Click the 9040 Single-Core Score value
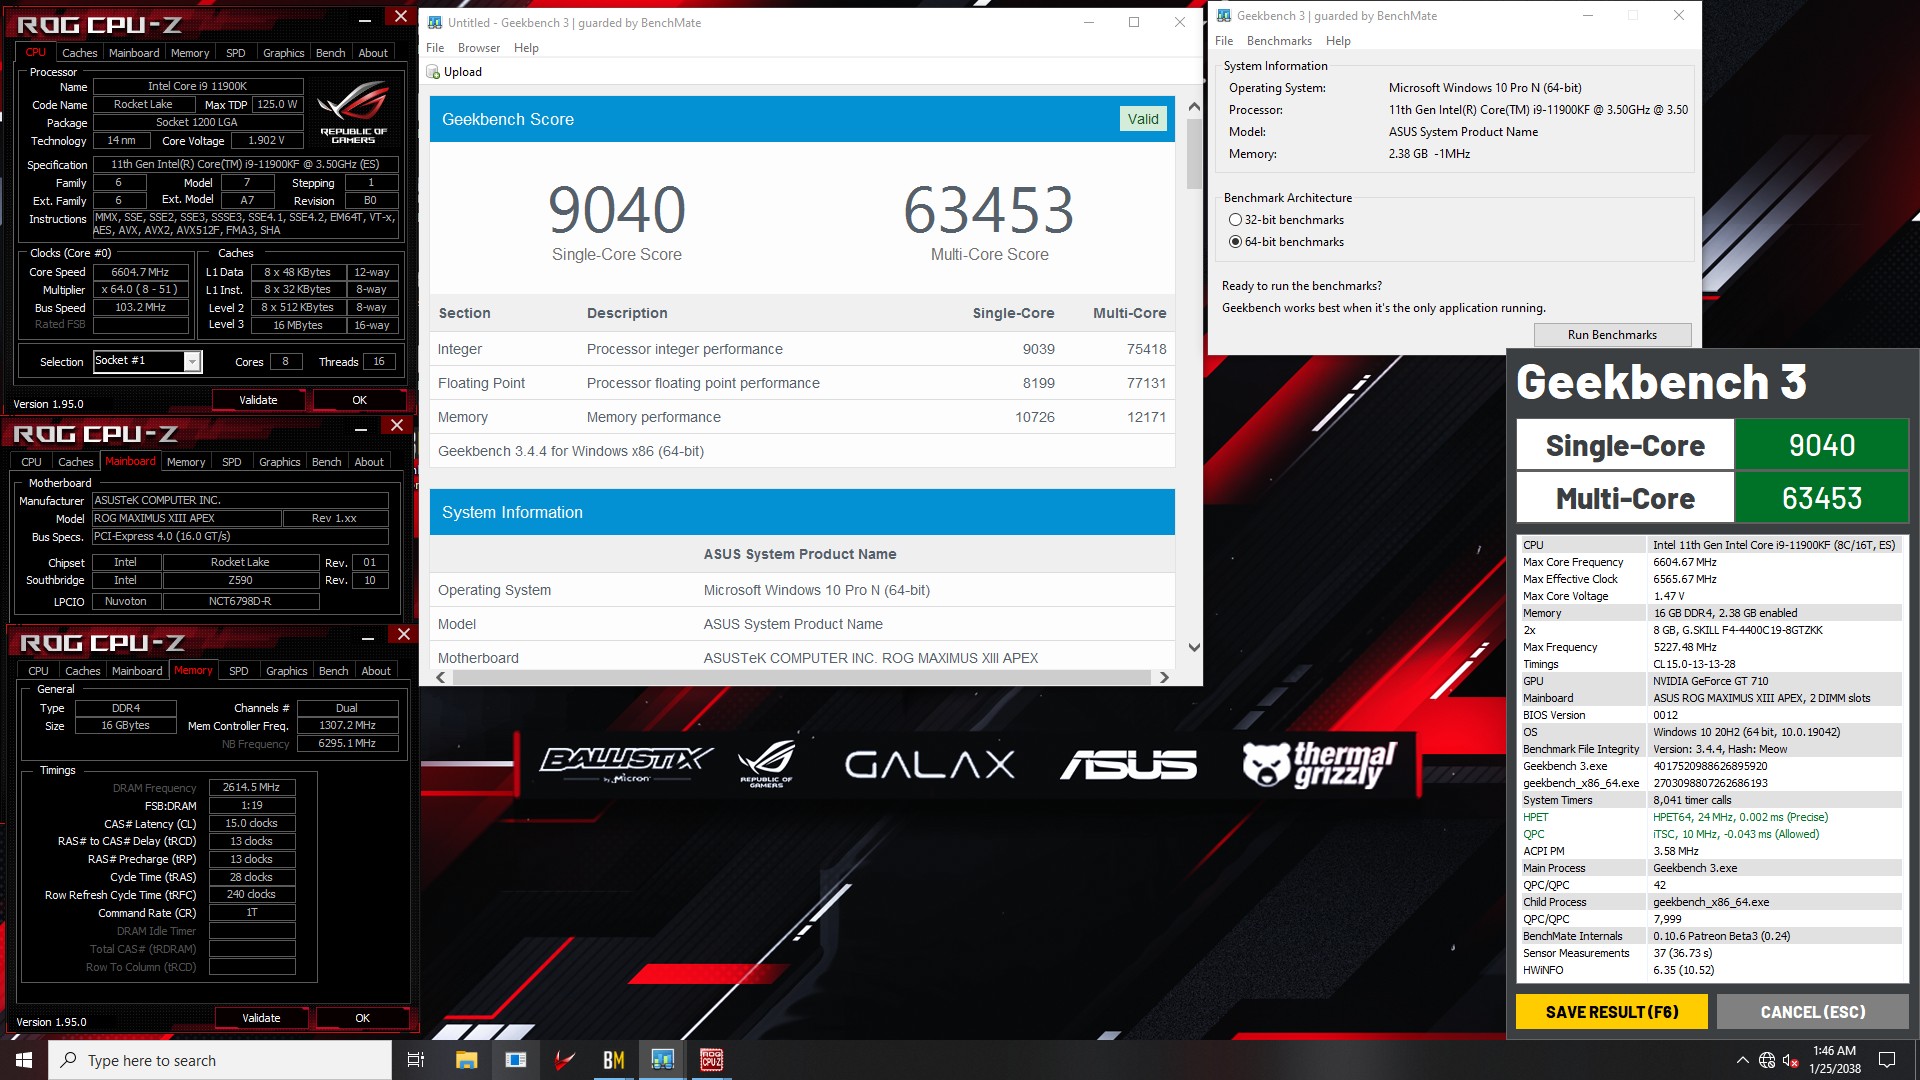The image size is (1920, 1080). (617, 210)
